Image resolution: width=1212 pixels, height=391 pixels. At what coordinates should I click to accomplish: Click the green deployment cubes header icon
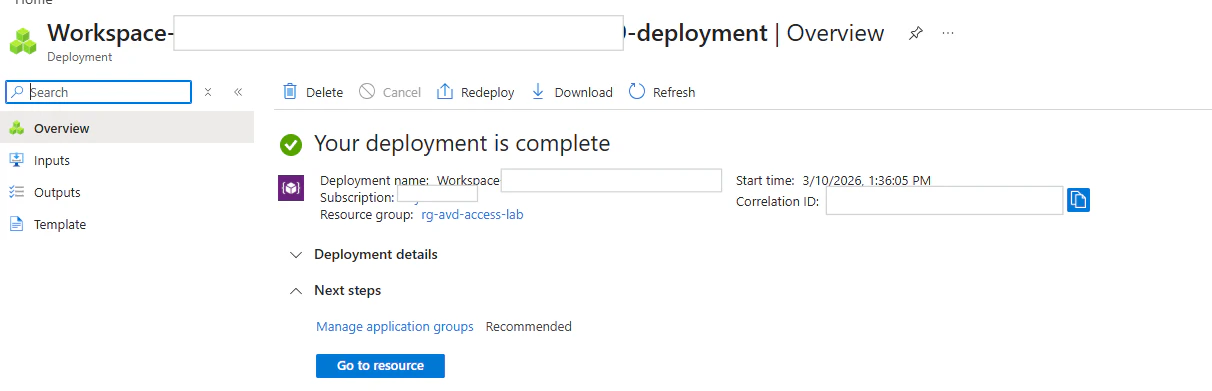[23, 41]
